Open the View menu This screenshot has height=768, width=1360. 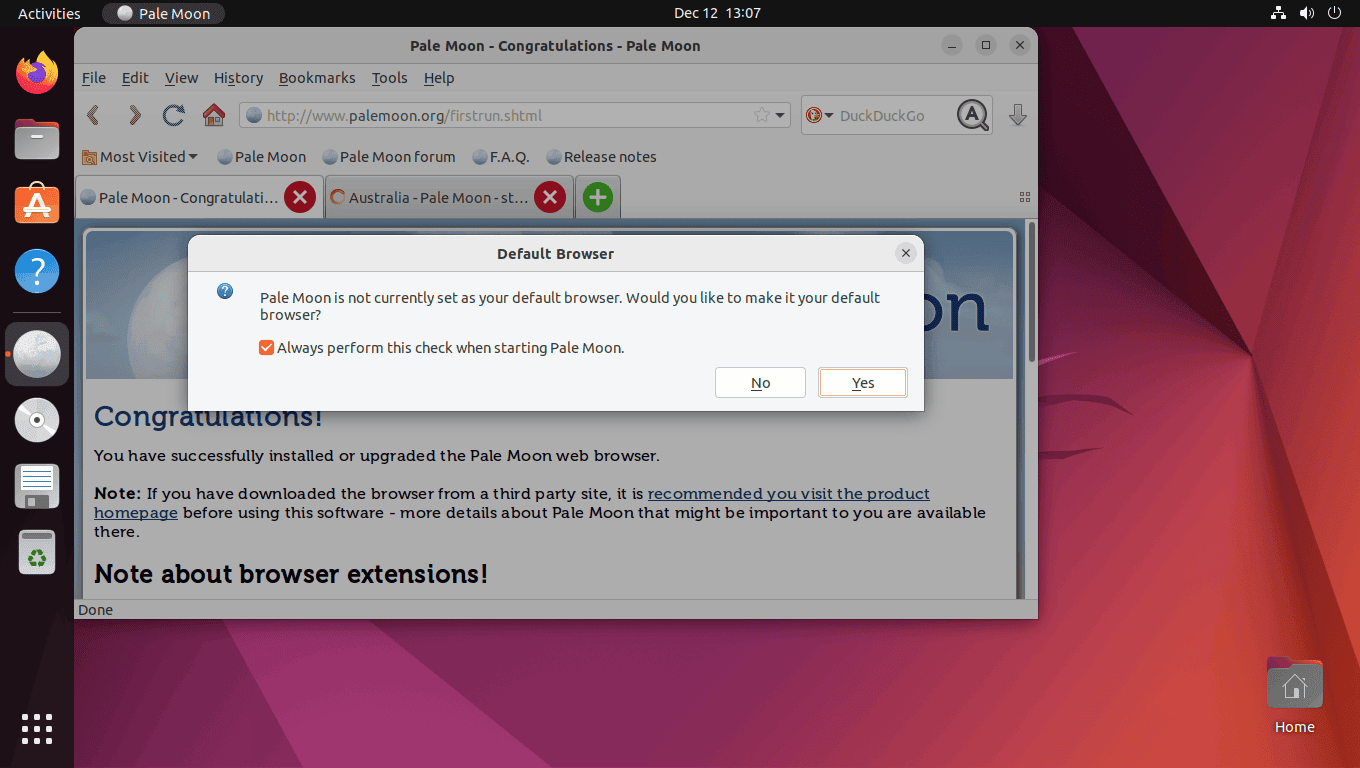click(181, 78)
